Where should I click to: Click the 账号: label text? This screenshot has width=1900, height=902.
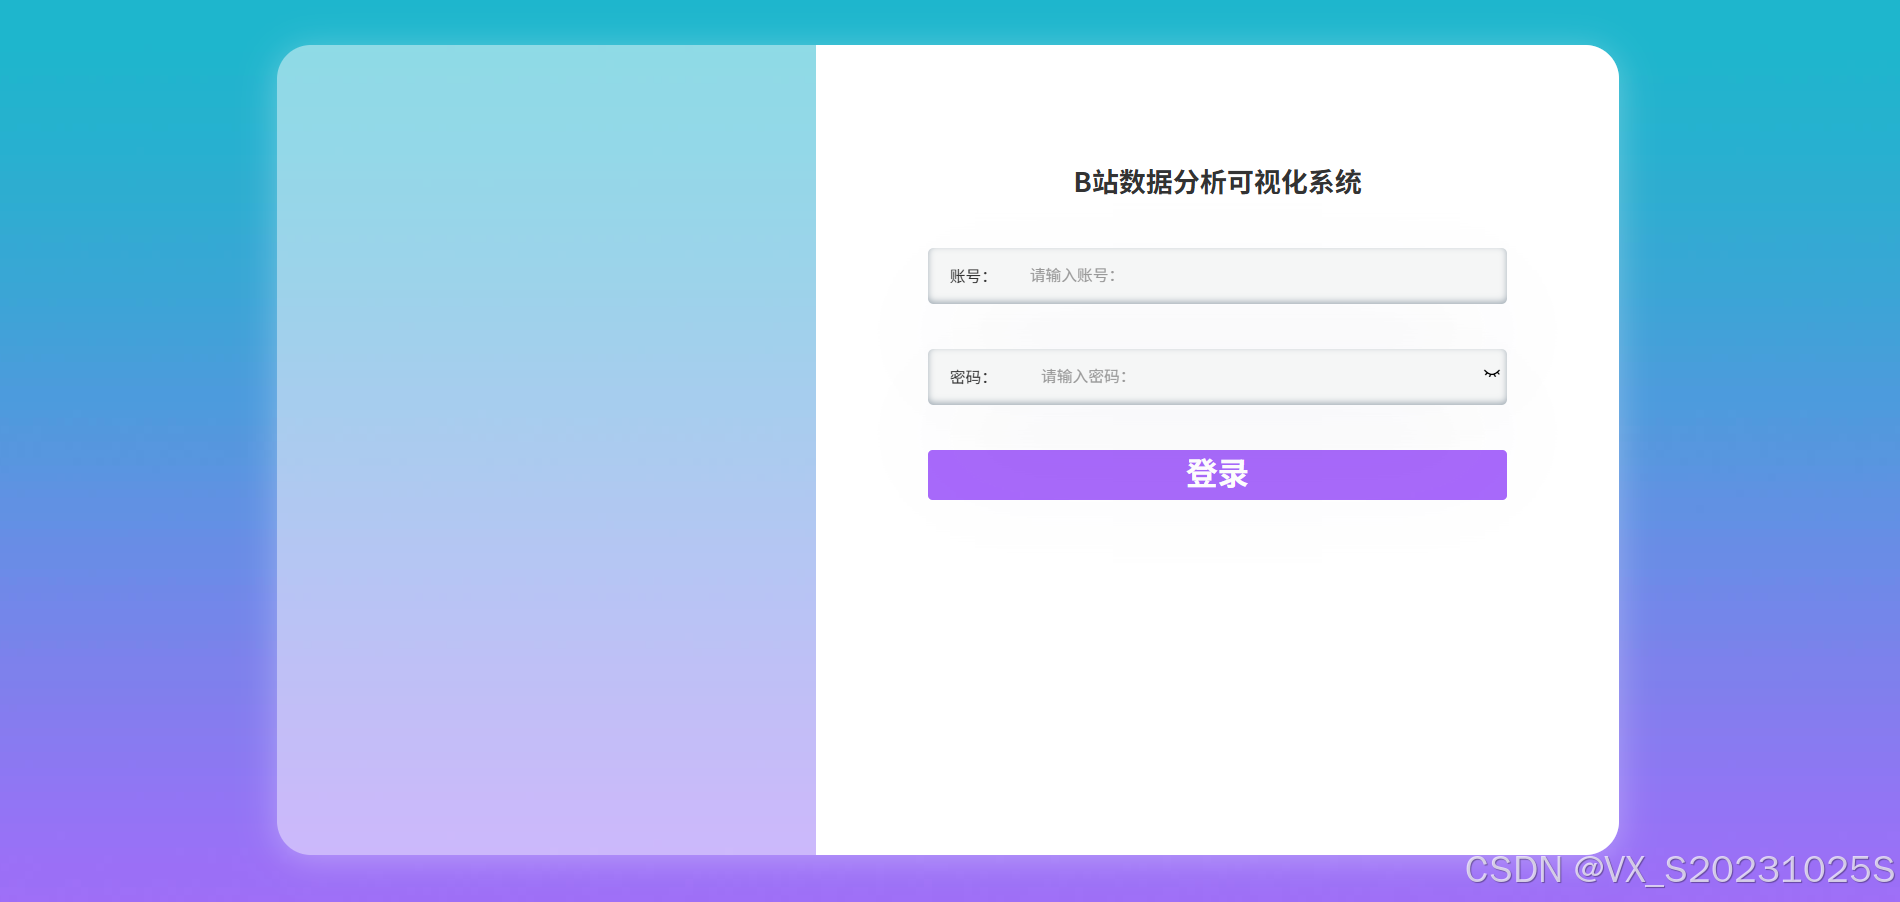click(969, 276)
